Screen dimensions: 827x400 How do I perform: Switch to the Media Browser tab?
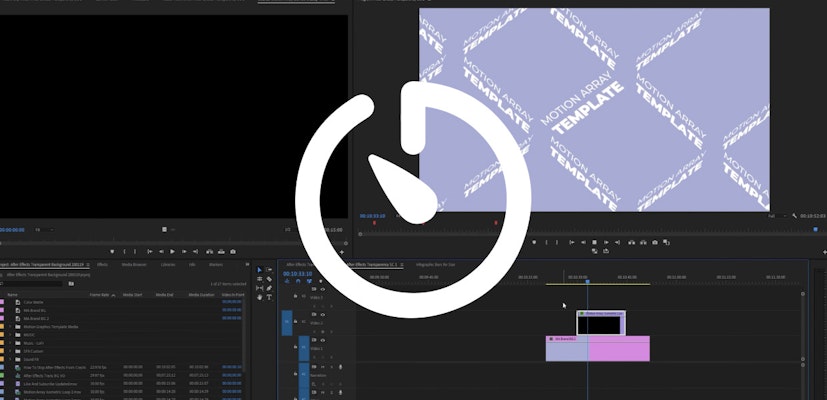click(x=134, y=264)
